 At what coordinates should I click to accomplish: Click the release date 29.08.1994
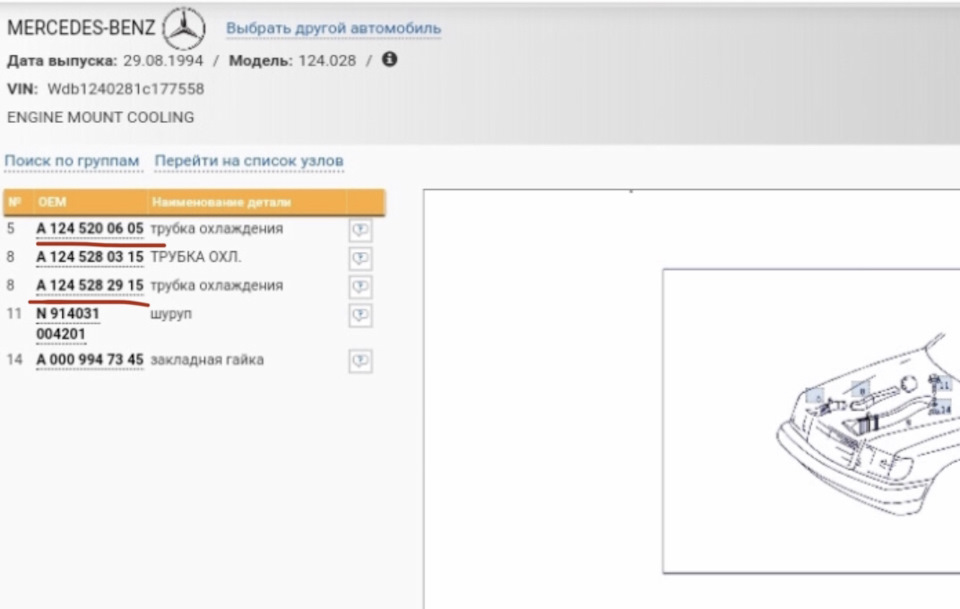pyautogui.click(x=163, y=61)
